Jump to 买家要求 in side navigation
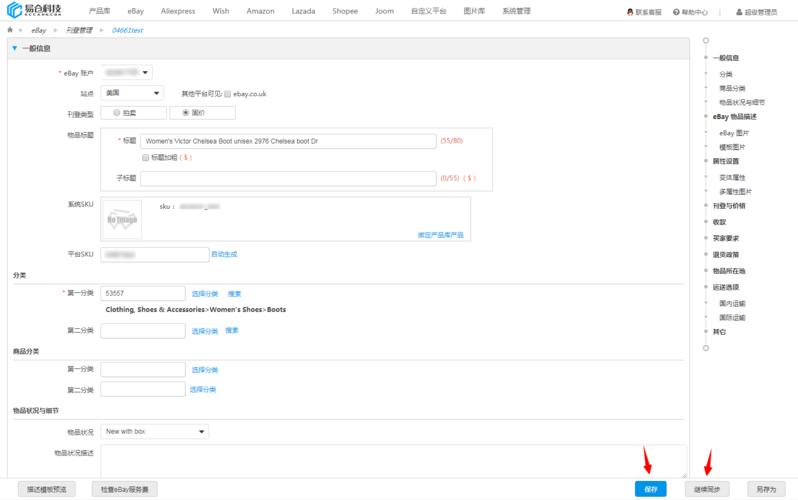The width and height of the screenshot is (798, 500). click(x=726, y=238)
